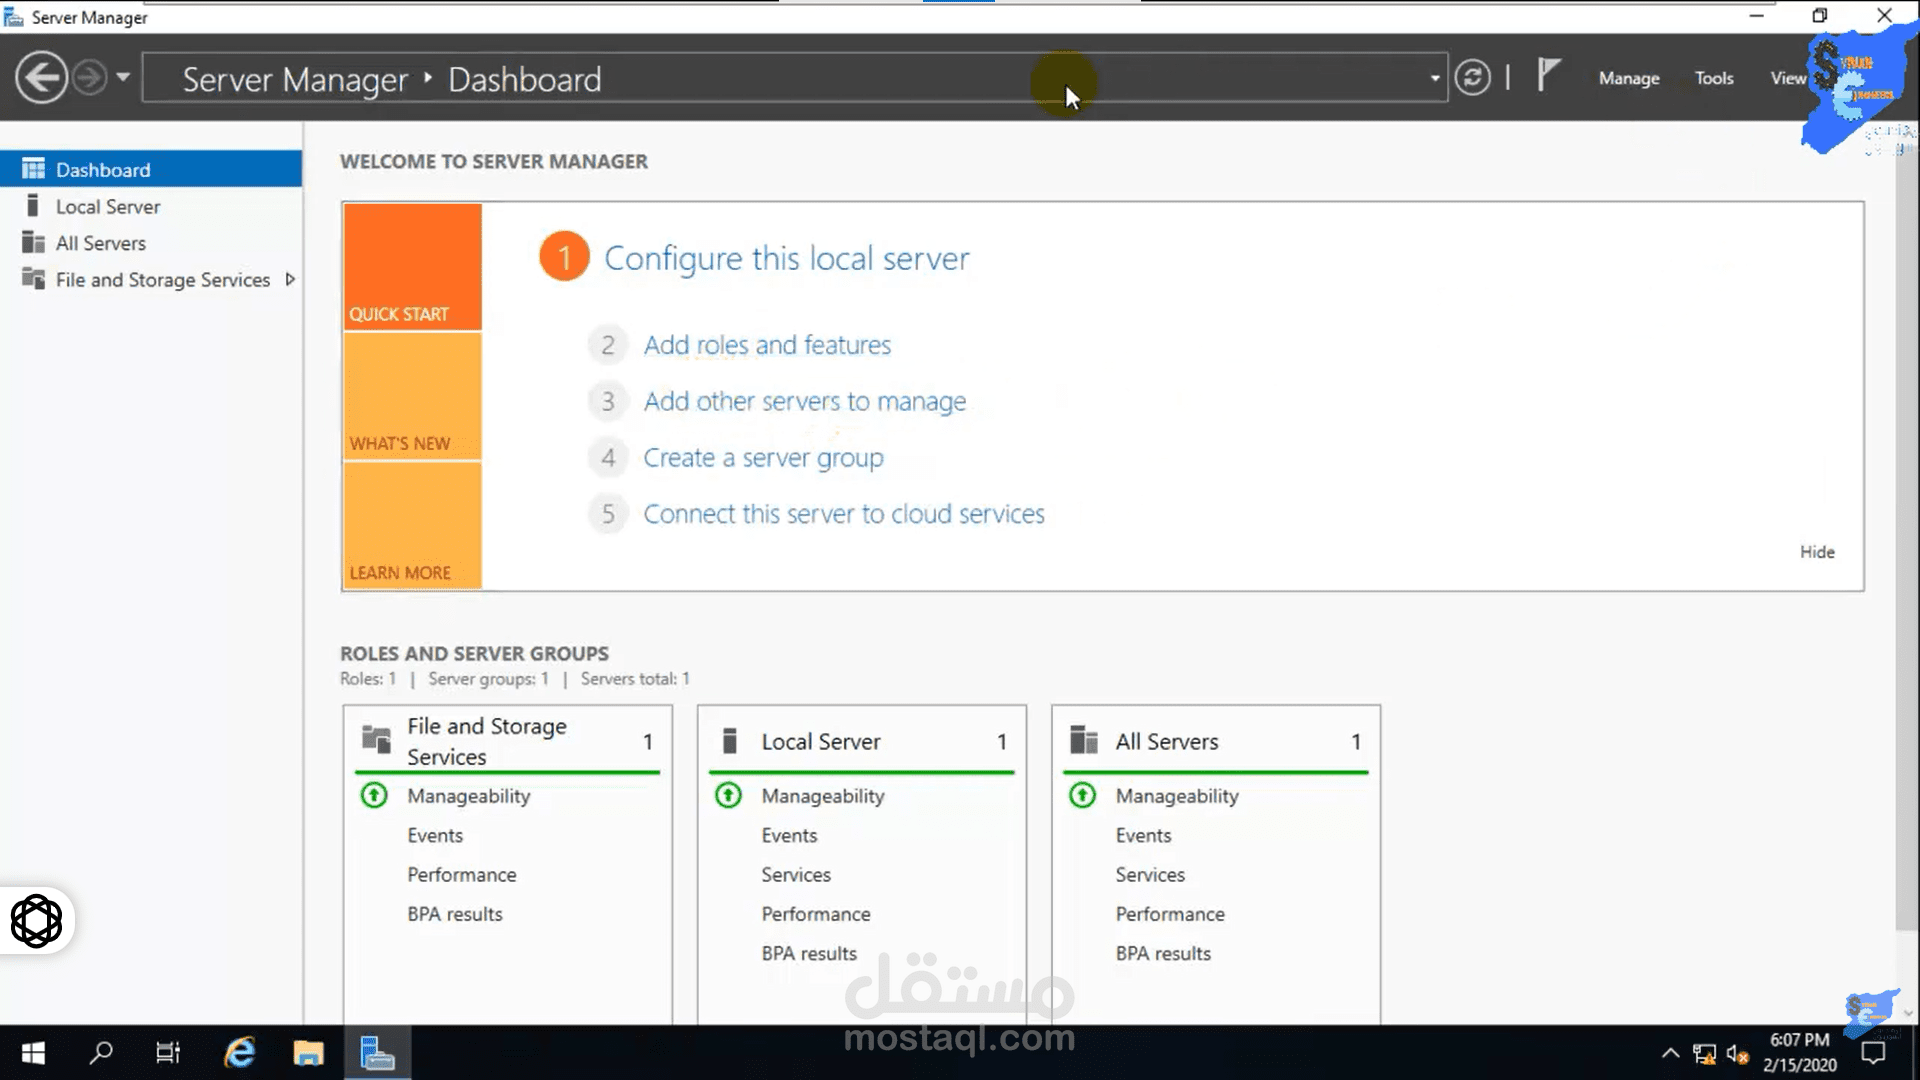This screenshot has width=1920, height=1080.
Task: Open All Servers from the sidebar
Action: (x=100, y=242)
